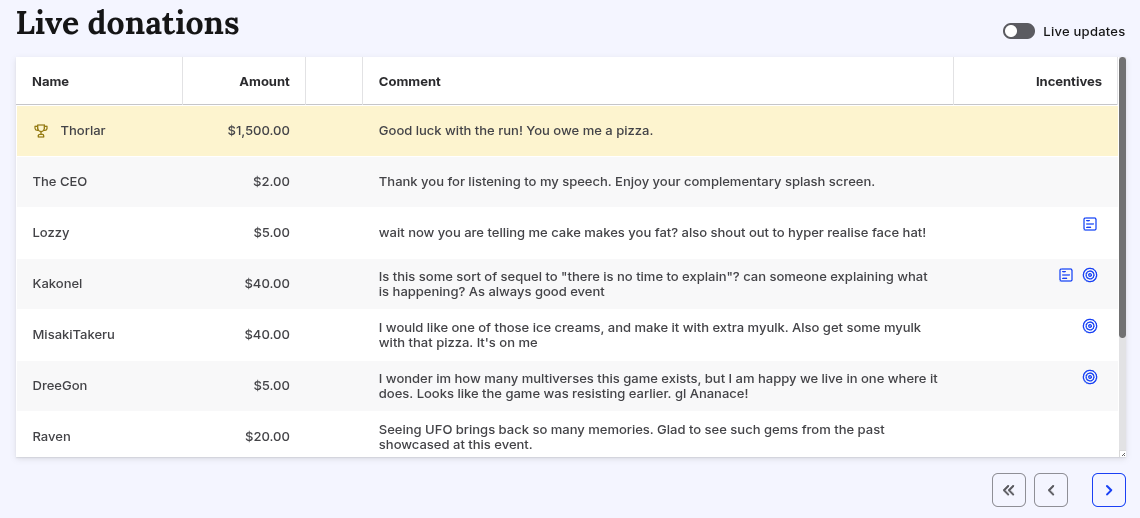This screenshot has width=1140, height=518.
Task: Open Lozzy's incentive notes icon
Action: coord(1089,224)
